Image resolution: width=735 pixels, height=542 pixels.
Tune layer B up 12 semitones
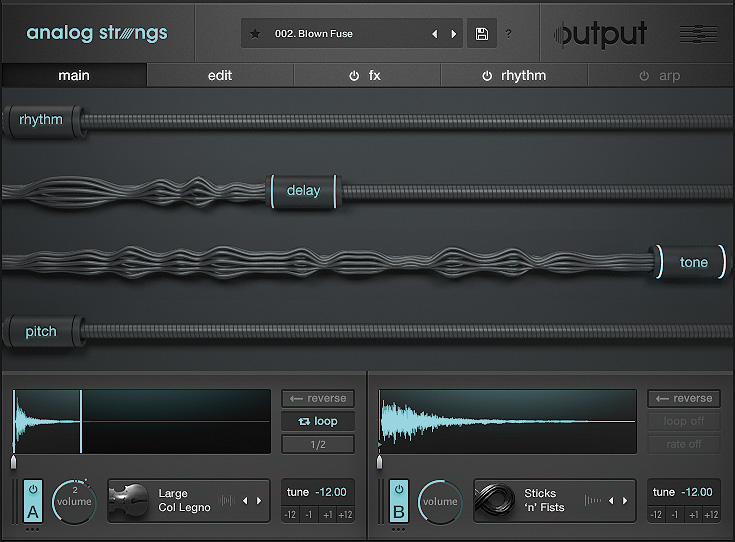(711, 515)
